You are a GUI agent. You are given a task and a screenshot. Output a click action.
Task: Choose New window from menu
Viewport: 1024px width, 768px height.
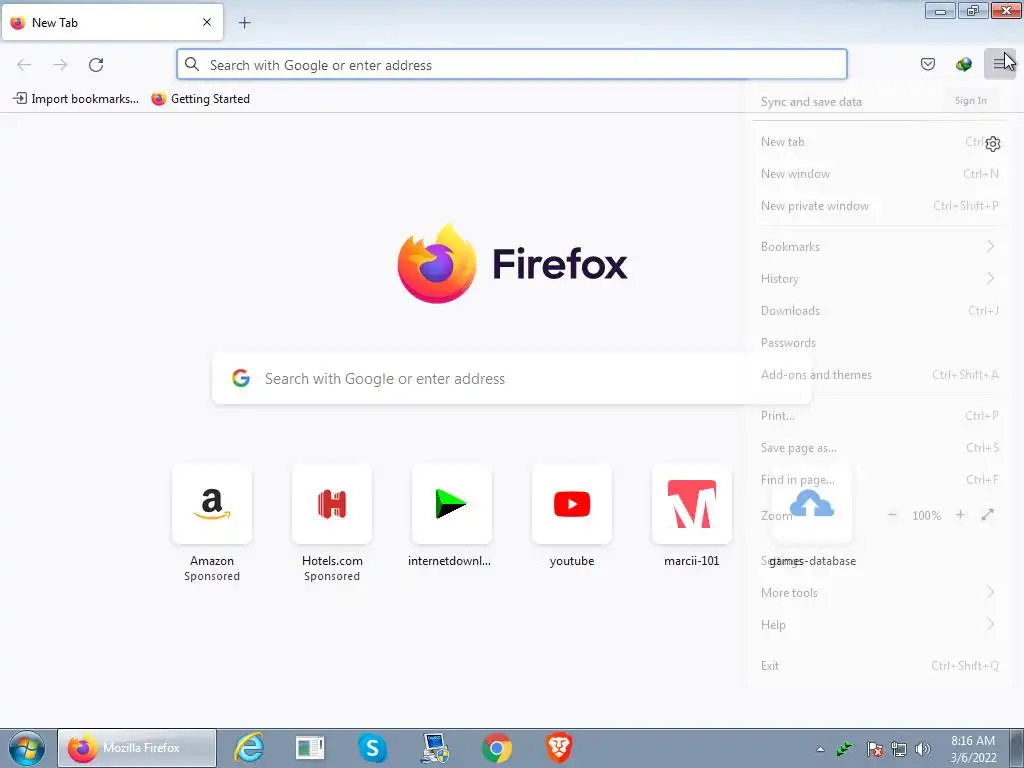pyautogui.click(x=879, y=174)
